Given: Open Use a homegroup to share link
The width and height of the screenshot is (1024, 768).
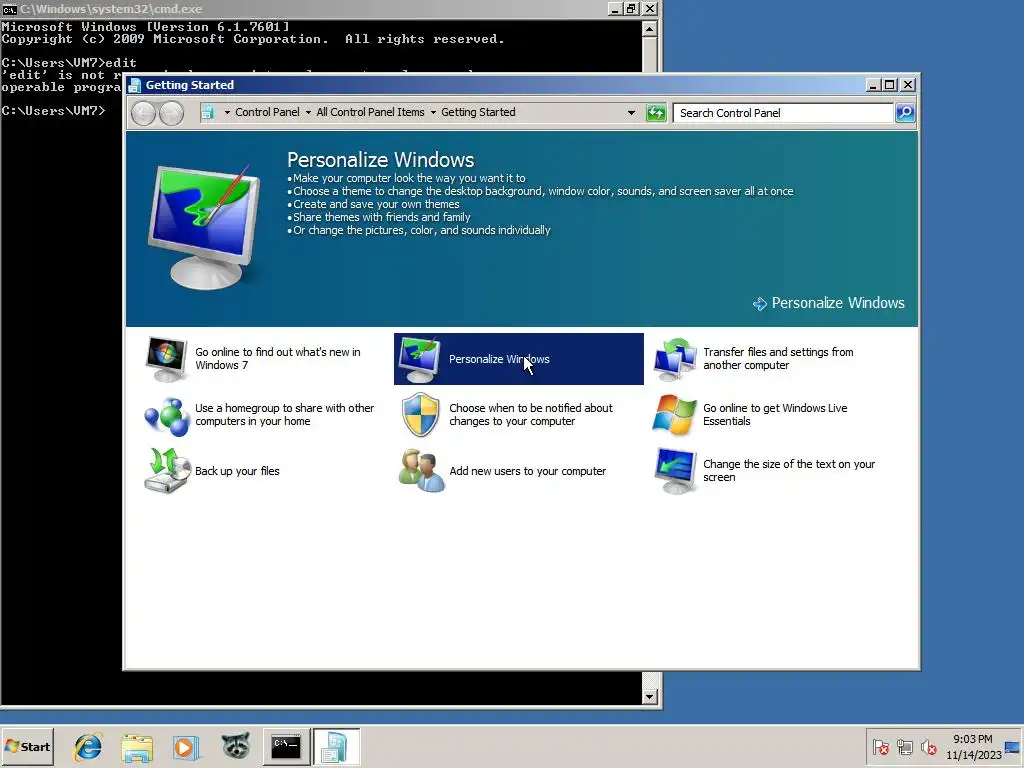Looking at the screenshot, I should (284, 415).
